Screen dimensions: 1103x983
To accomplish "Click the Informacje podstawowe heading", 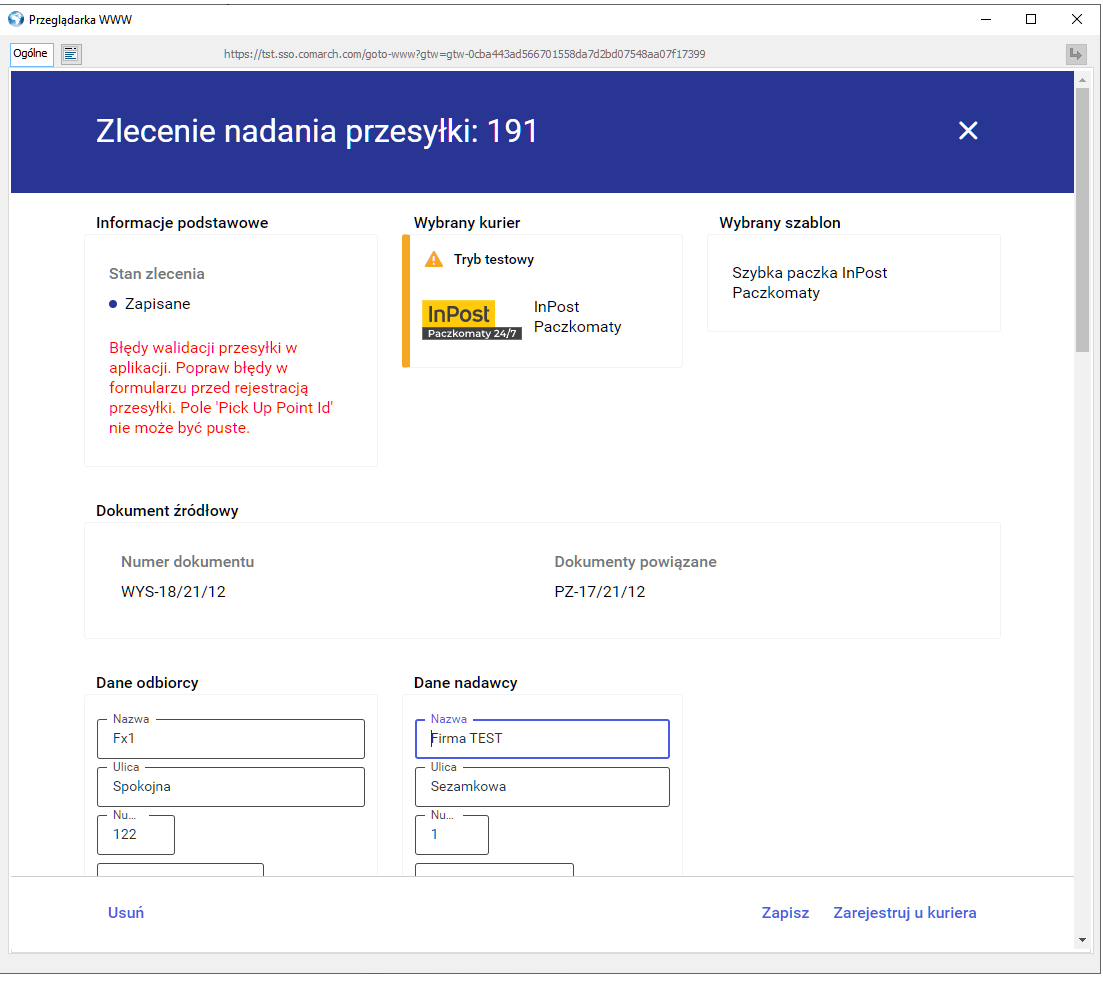I will 181,223.
